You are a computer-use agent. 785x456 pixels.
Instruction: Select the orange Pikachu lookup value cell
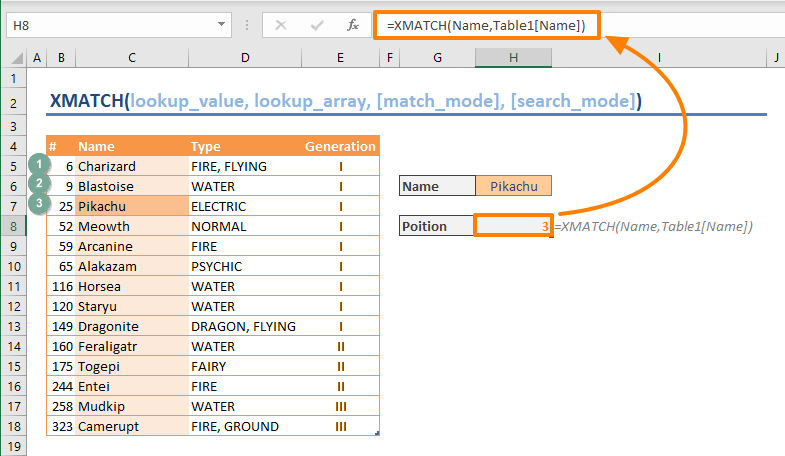pos(513,186)
